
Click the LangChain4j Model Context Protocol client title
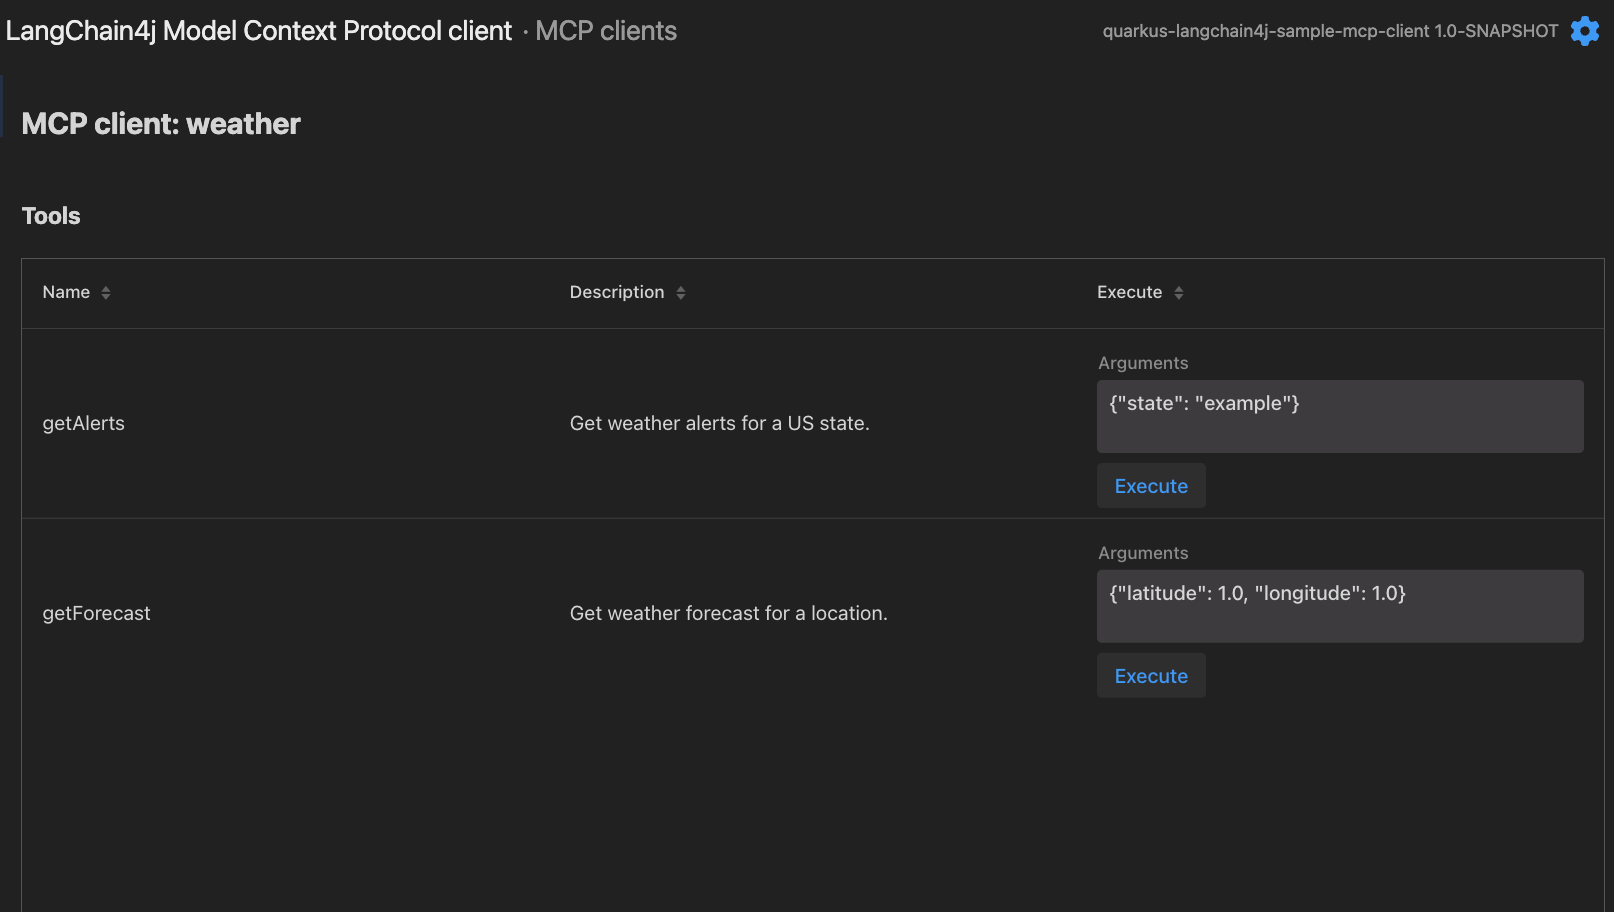tap(258, 30)
